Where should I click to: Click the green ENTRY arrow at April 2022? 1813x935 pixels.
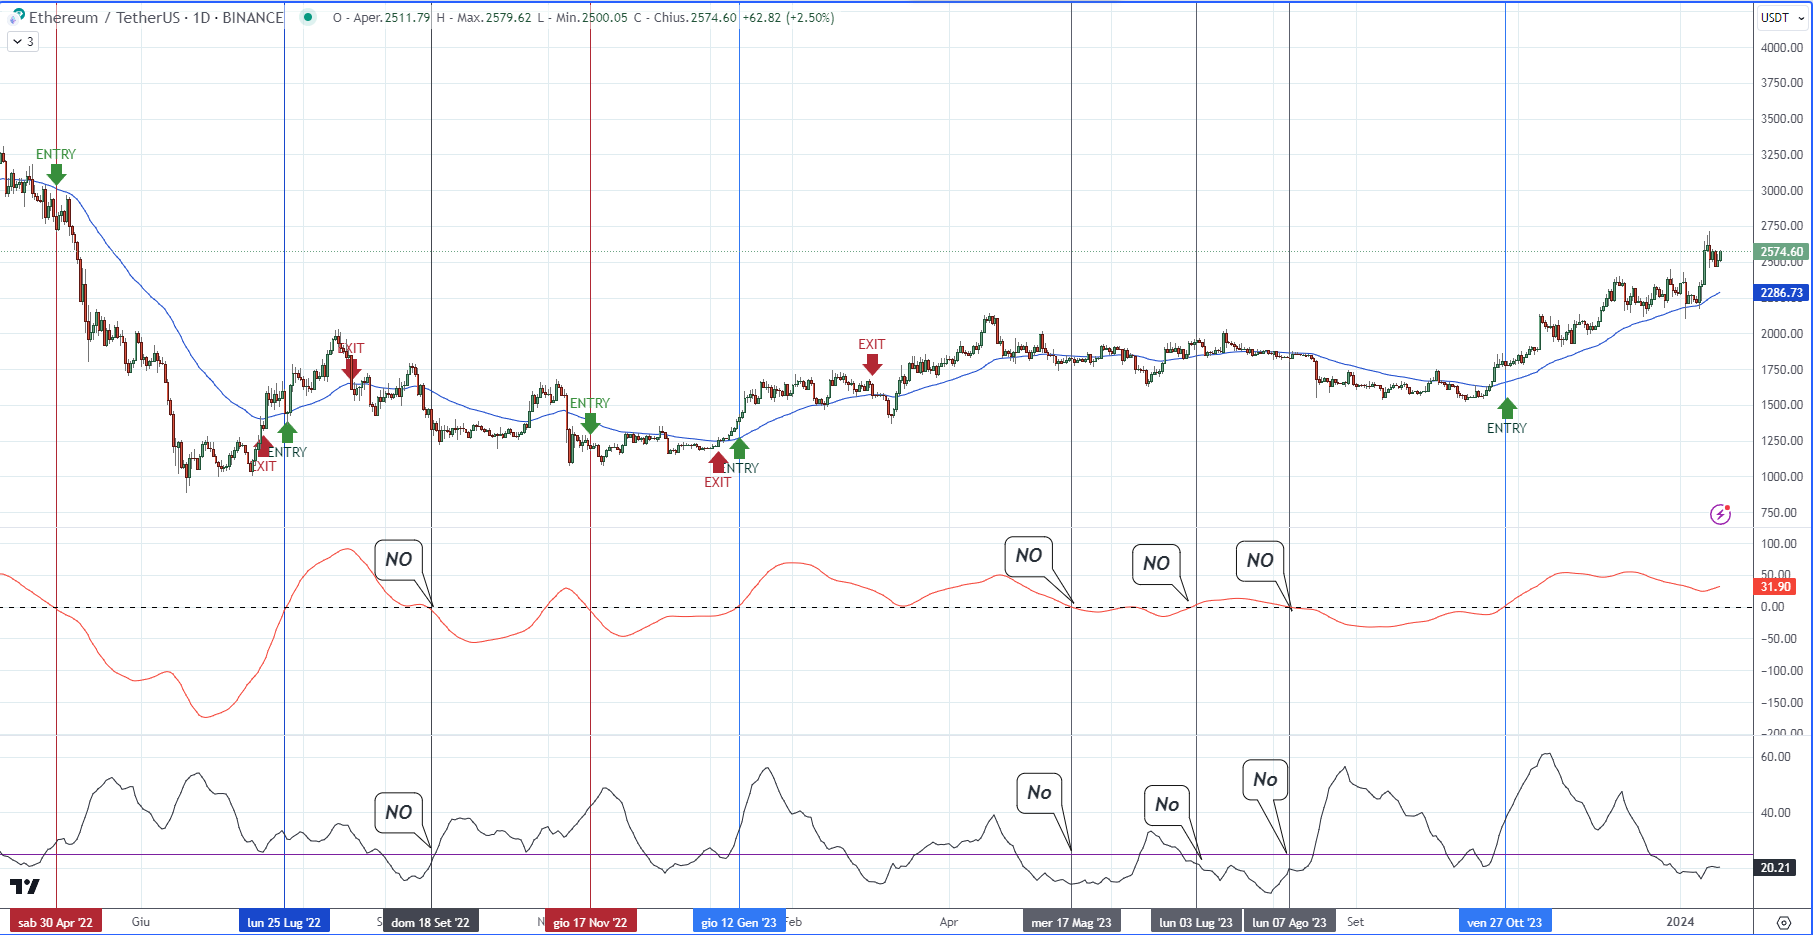click(56, 174)
